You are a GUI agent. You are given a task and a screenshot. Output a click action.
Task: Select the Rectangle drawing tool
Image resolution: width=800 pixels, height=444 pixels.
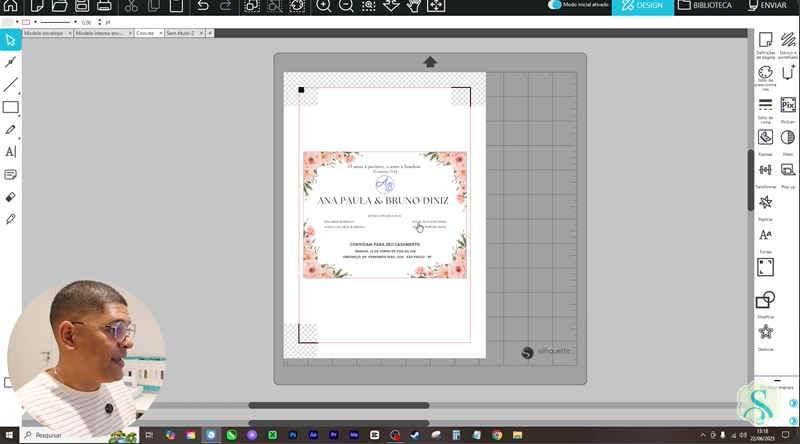point(11,107)
